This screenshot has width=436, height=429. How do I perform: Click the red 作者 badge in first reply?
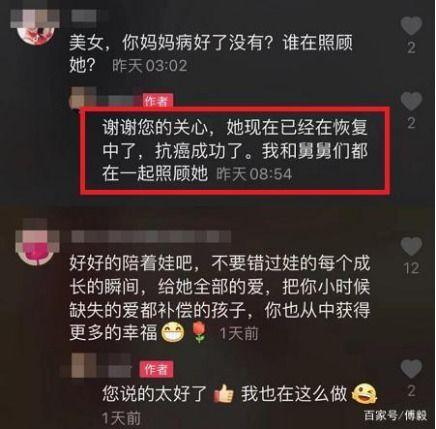tap(158, 101)
